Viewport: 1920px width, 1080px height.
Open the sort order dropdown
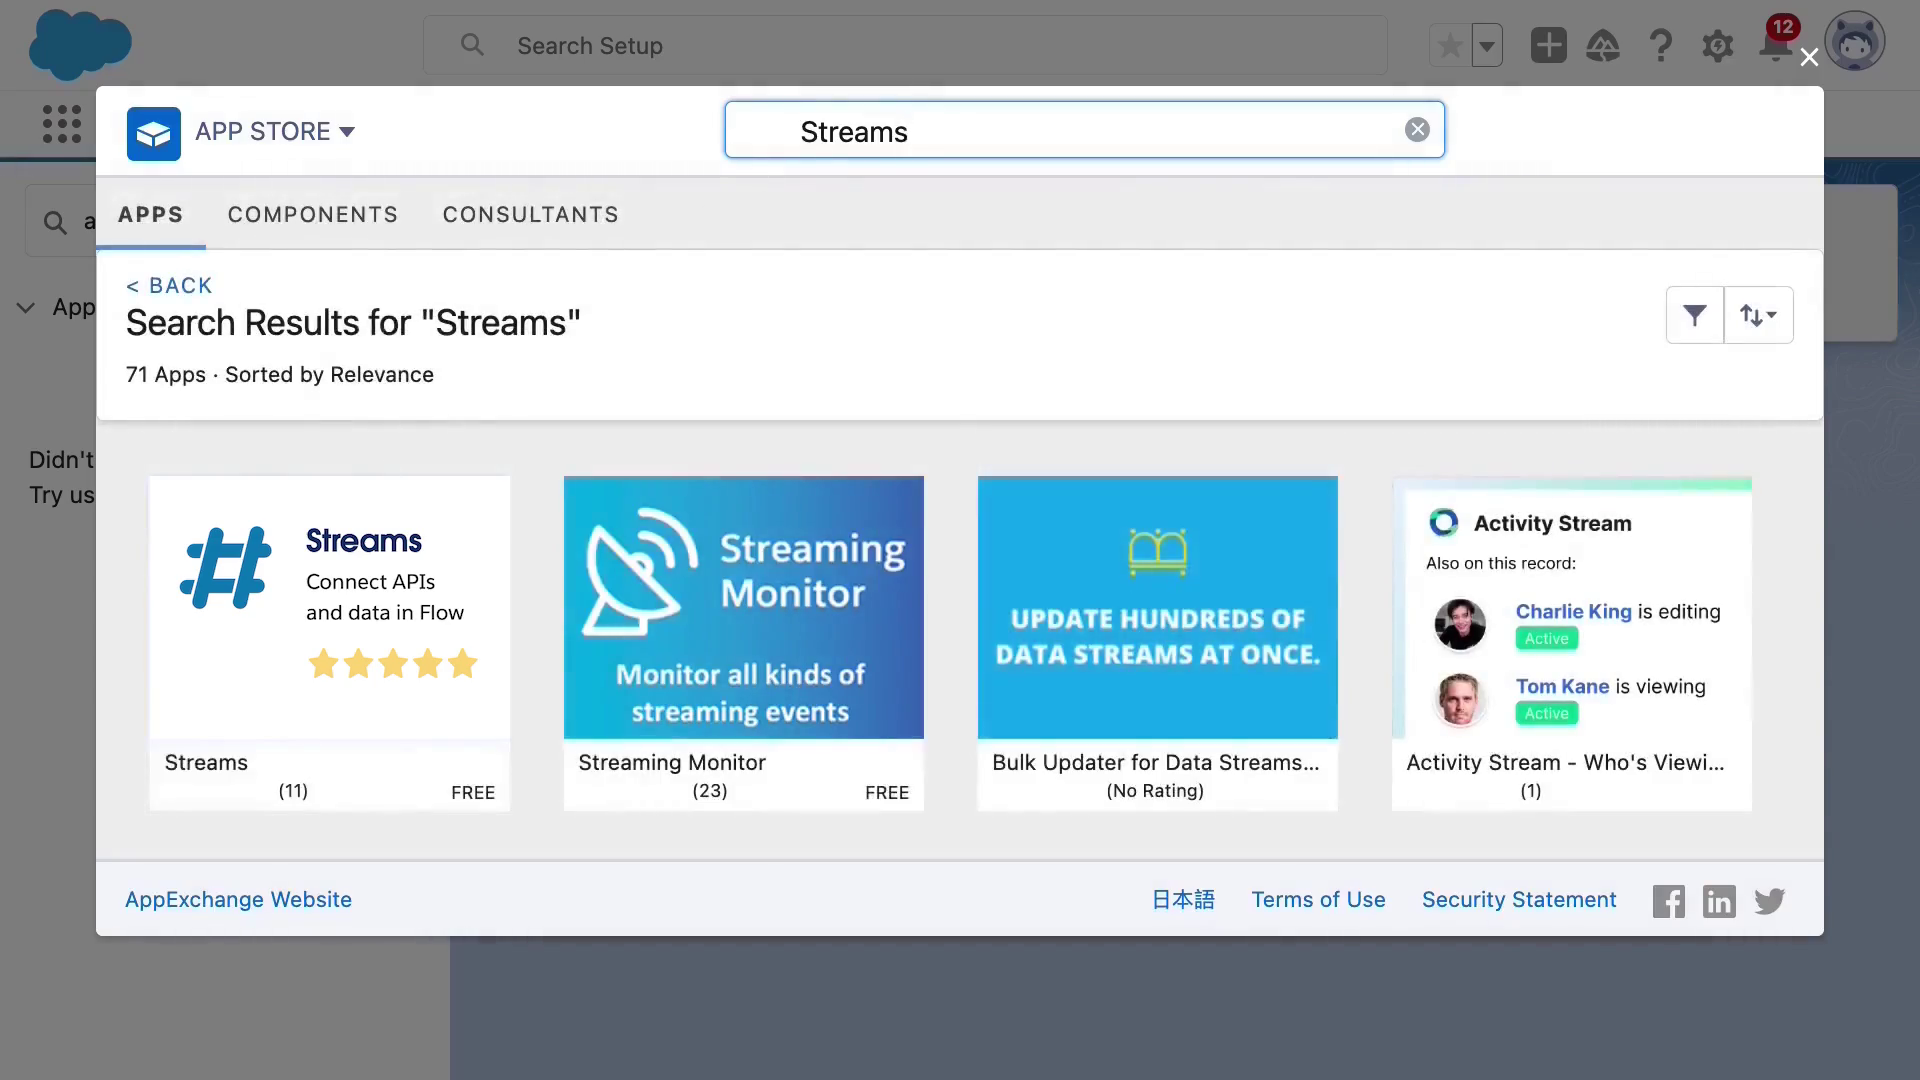click(x=1758, y=315)
